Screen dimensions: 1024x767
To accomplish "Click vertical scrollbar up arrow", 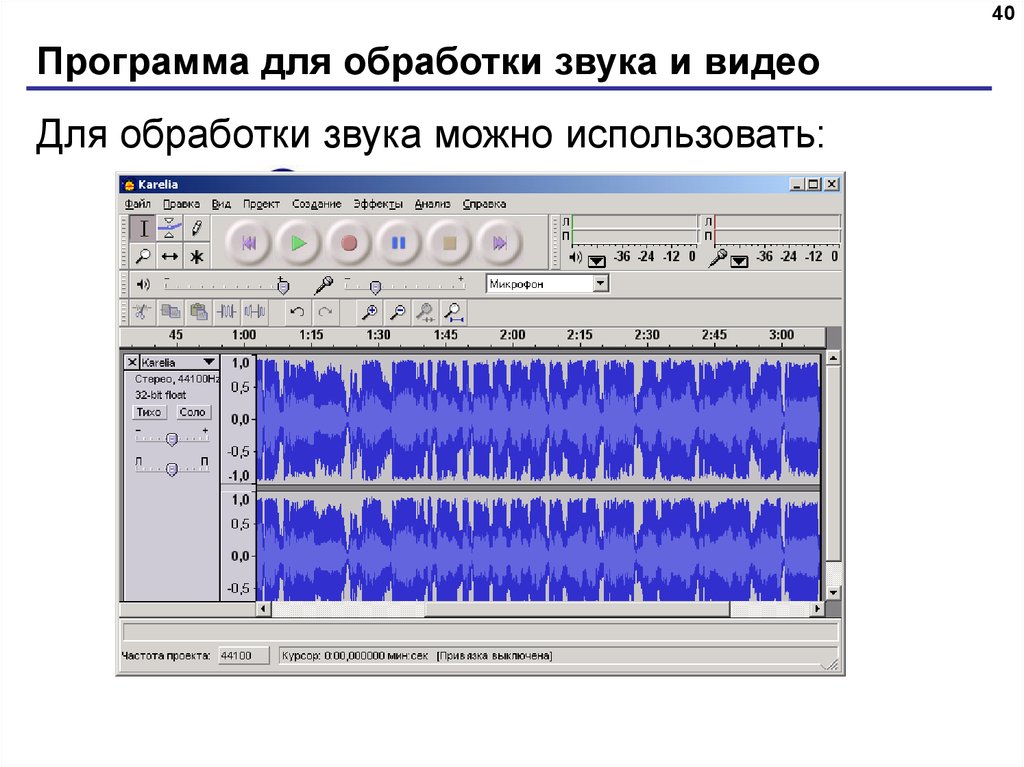I will pos(833,358).
